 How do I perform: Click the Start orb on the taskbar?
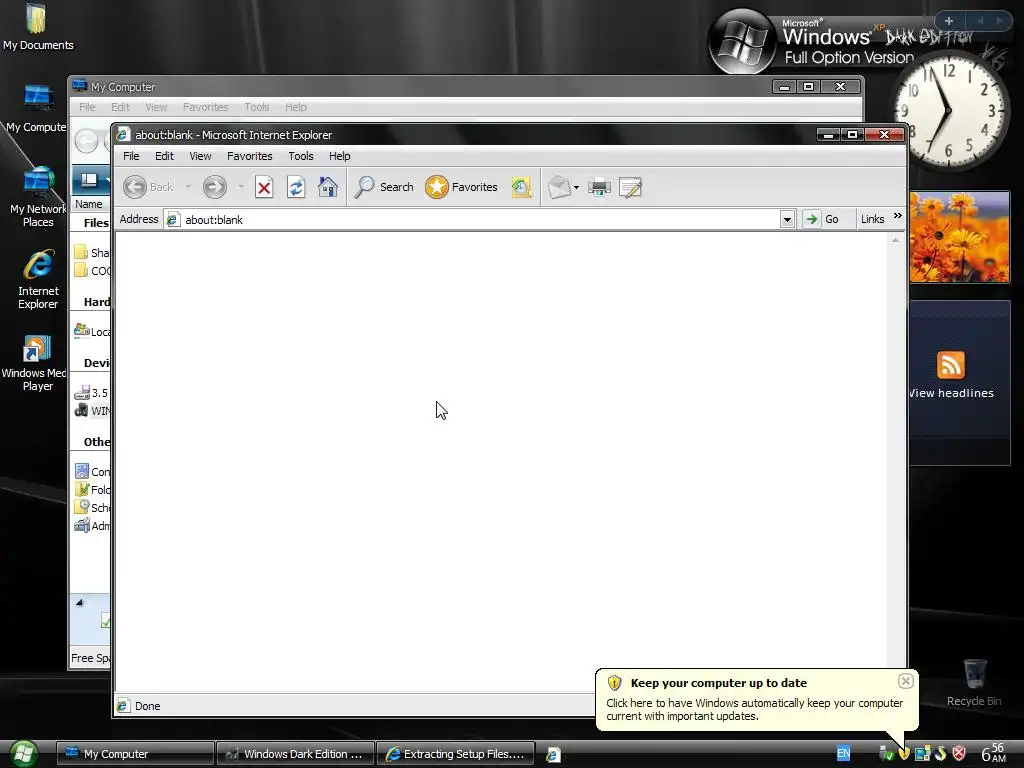[x=23, y=754]
